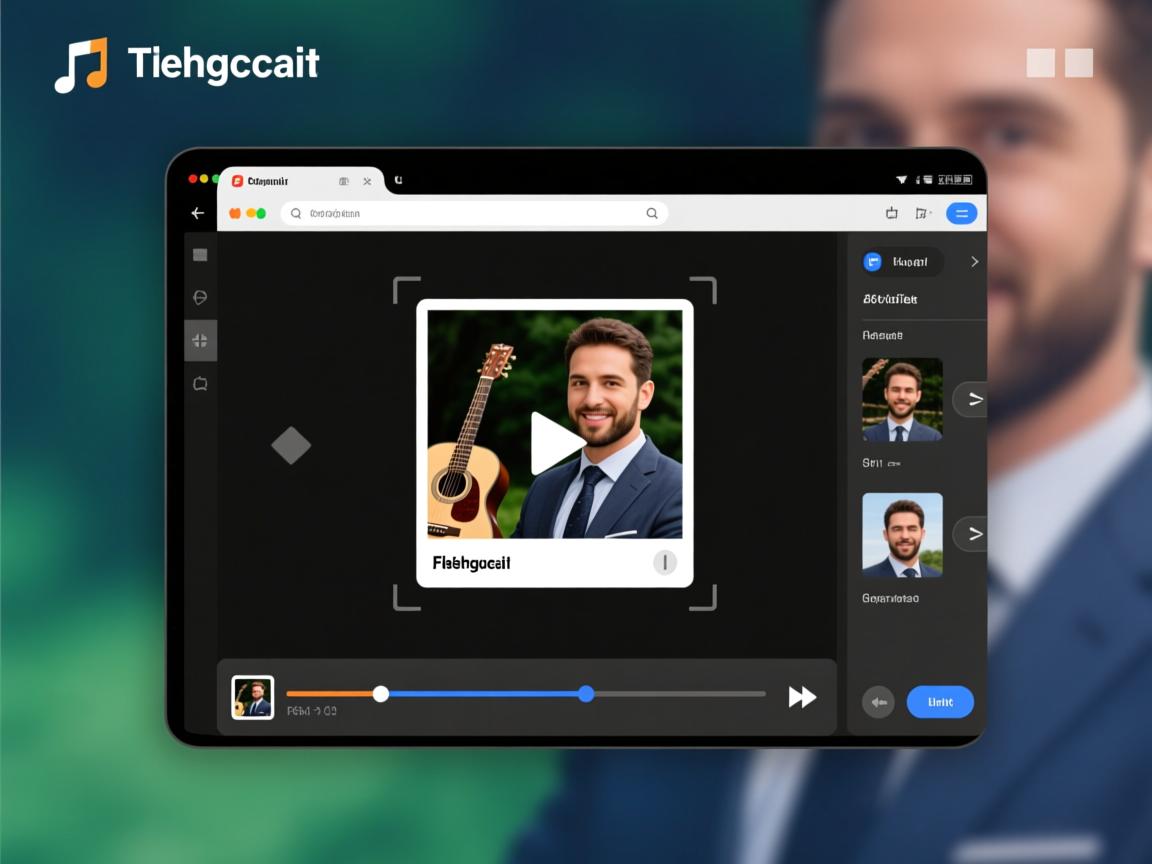1152x864 pixels.
Task: Click the magnifier icon in the search bar
Action: [x=652, y=213]
